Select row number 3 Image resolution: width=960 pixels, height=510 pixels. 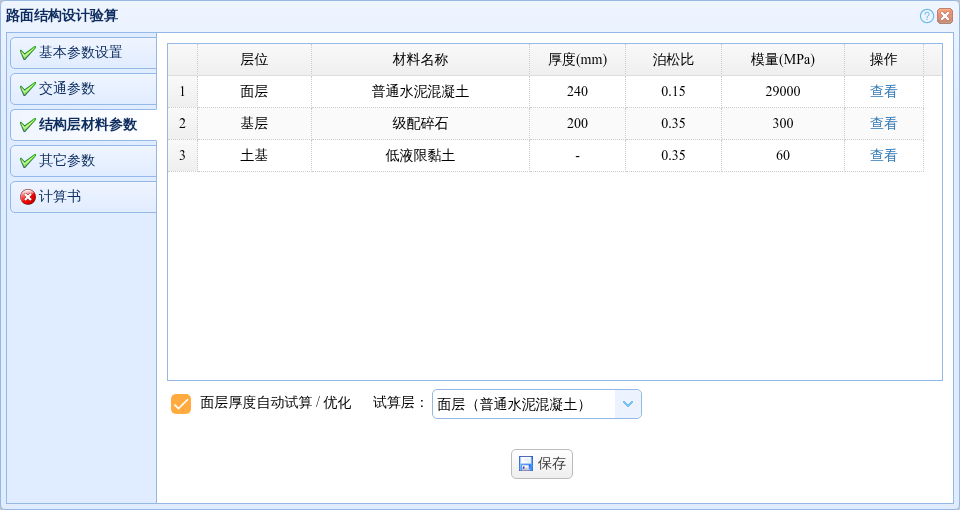182,156
